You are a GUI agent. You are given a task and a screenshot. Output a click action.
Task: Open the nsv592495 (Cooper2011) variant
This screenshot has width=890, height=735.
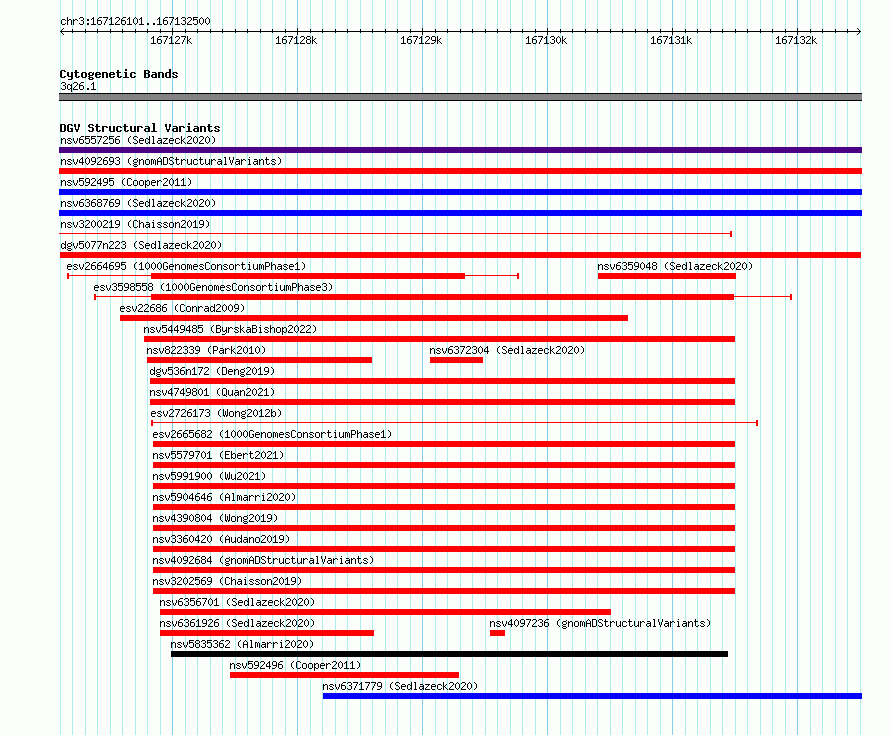click(x=126, y=182)
